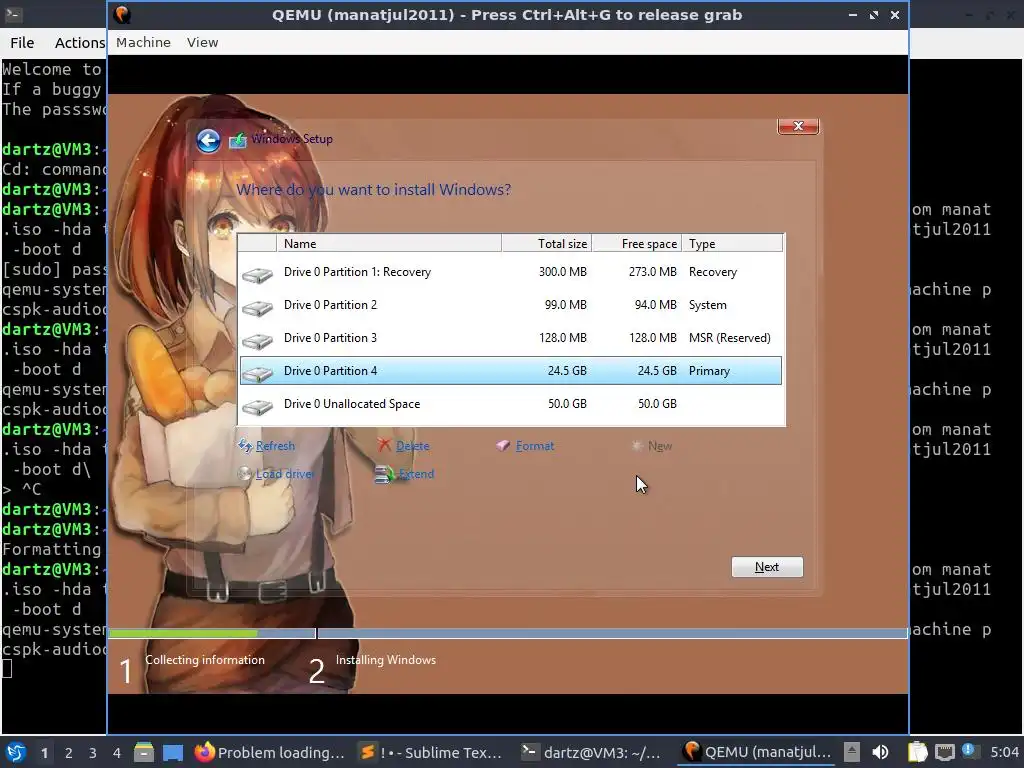This screenshot has height=768, width=1024.
Task: Select Drive 0 Partition 2 row
Action: 511,305
